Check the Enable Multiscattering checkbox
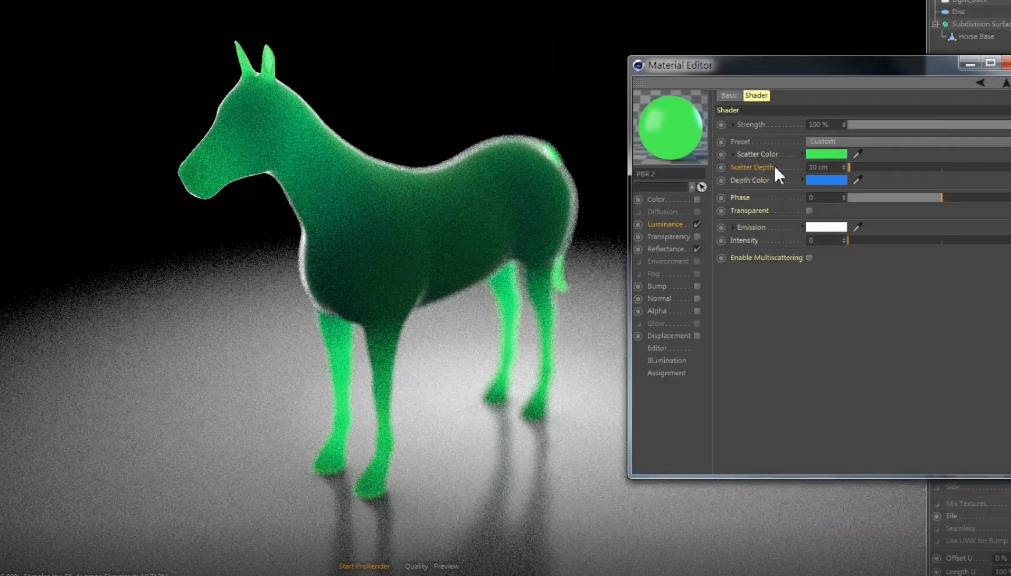Viewport: 1011px width, 576px height. [809, 257]
